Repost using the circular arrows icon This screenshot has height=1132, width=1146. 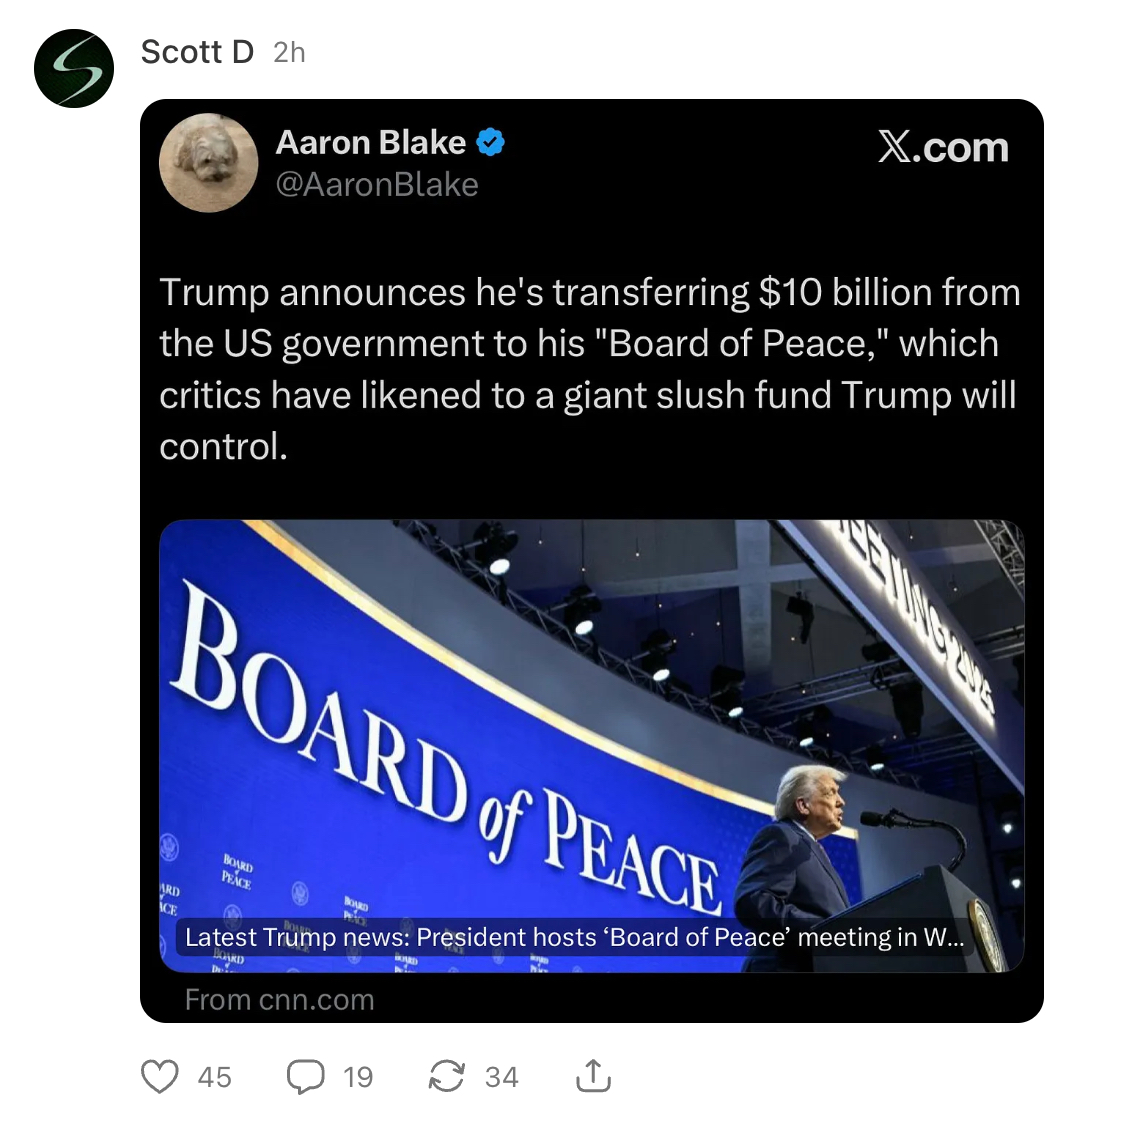coord(446,1076)
